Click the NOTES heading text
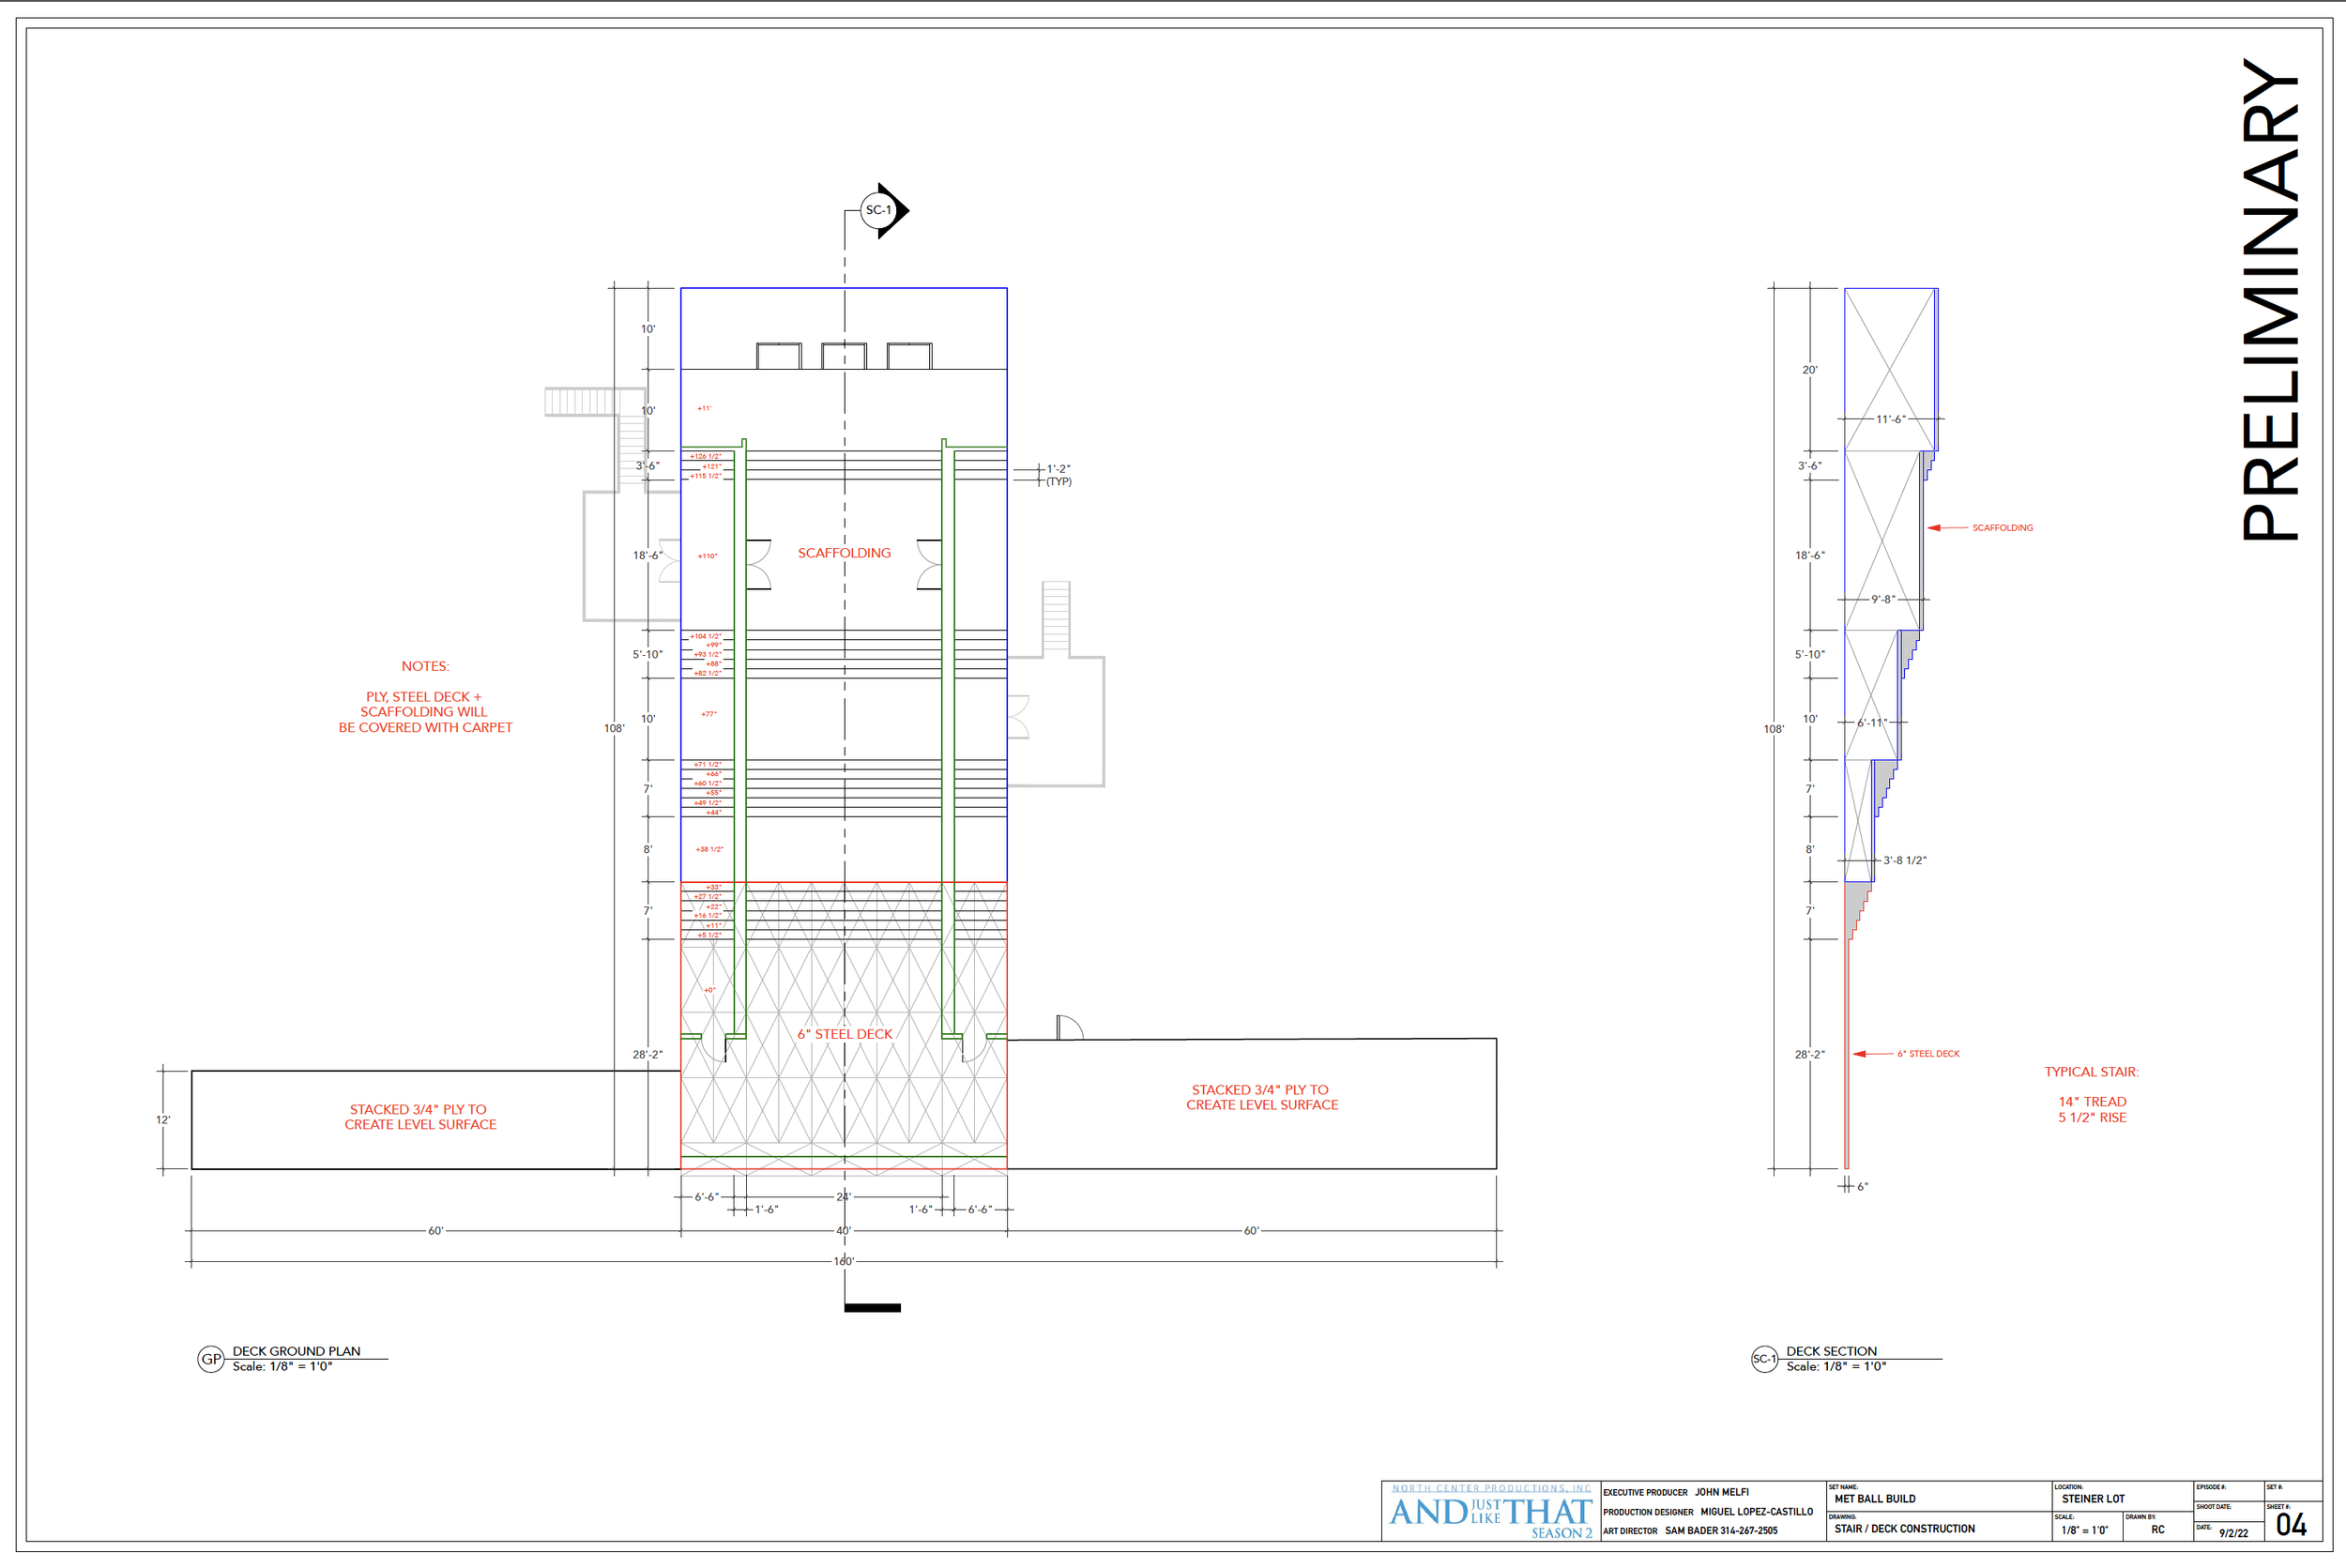Image resolution: width=2346 pixels, height=1568 pixels. [x=425, y=666]
